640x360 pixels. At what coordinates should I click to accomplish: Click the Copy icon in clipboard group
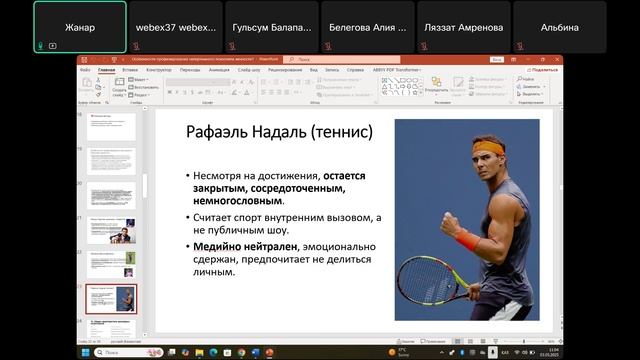coord(98,87)
